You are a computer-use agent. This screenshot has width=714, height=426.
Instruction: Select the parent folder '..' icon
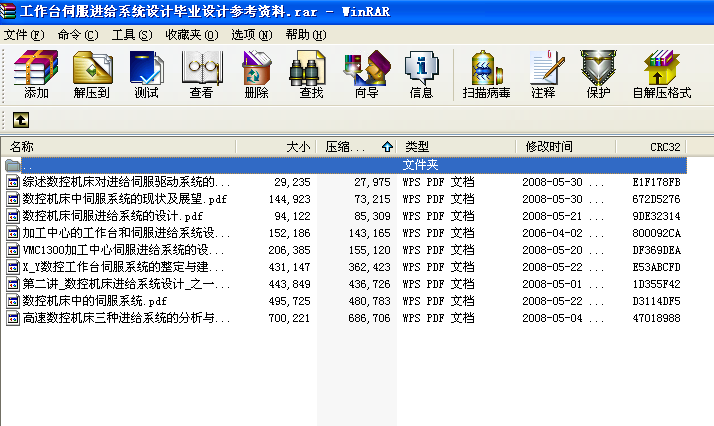[13, 165]
